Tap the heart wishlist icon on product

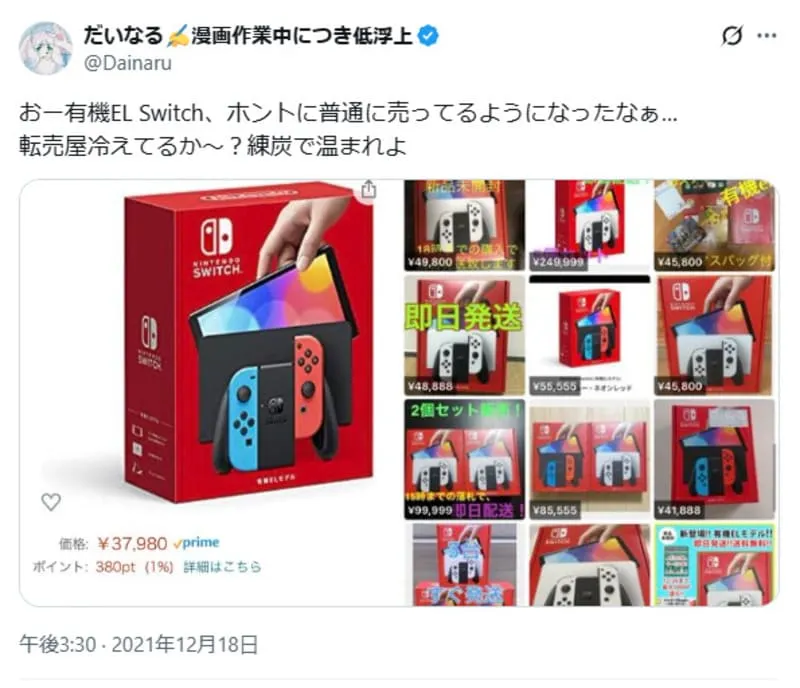(x=51, y=502)
